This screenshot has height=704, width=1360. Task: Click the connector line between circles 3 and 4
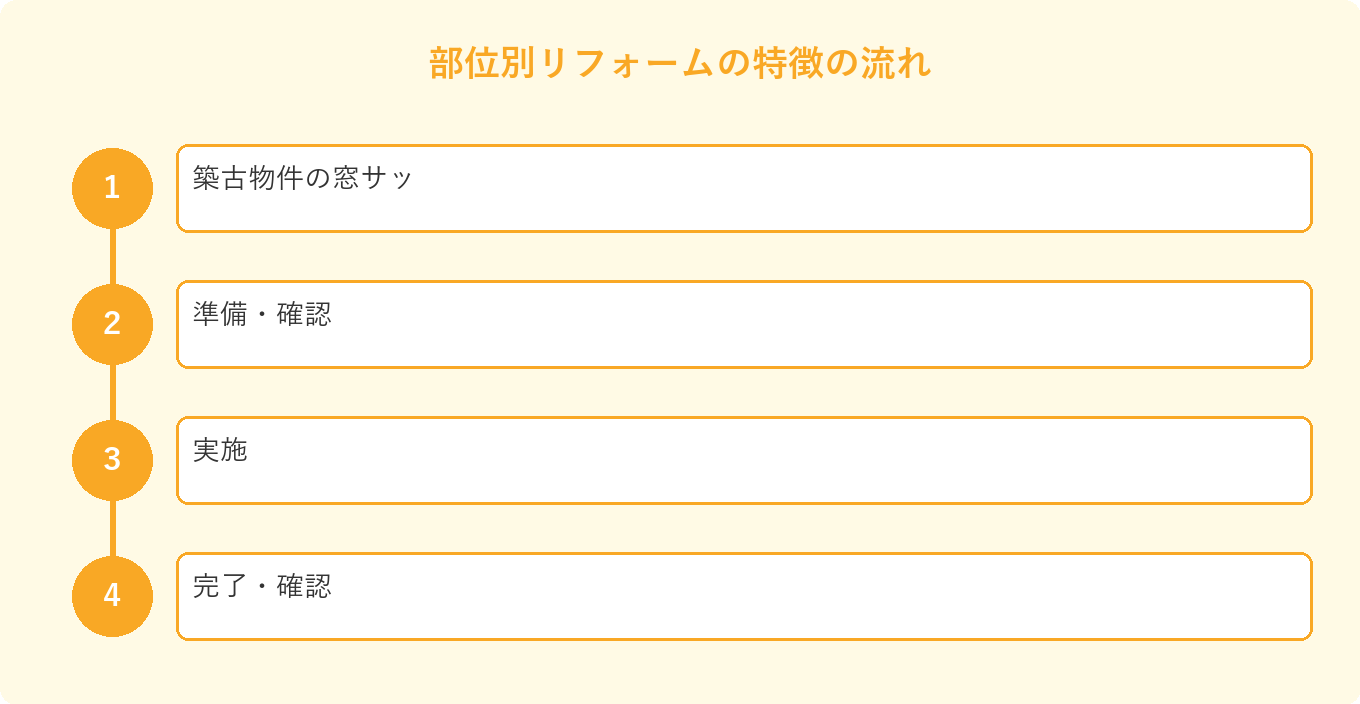[112, 528]
